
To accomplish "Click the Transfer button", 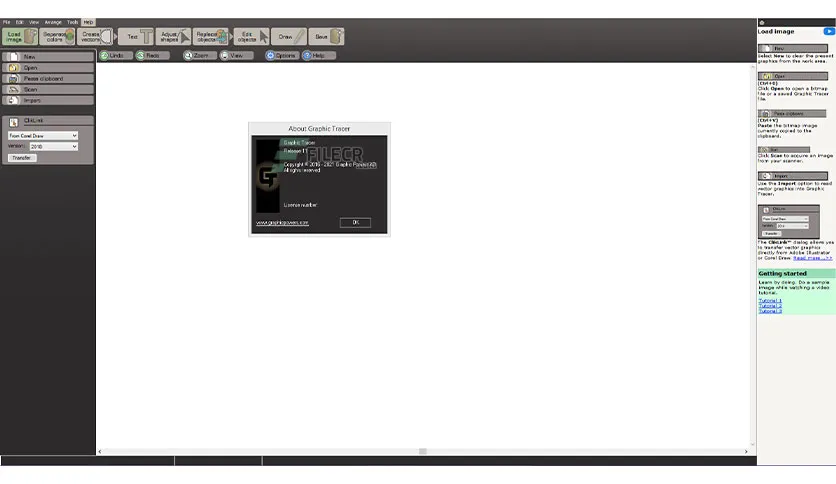I will 22,158.
